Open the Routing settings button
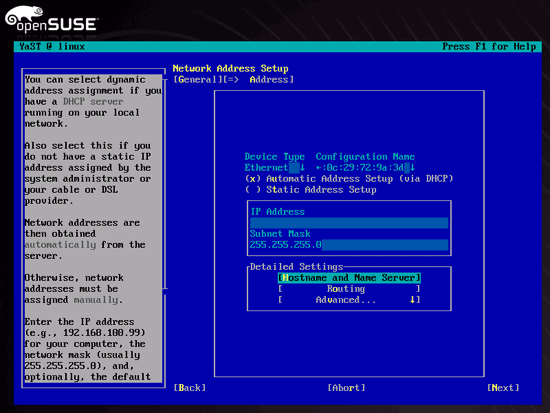Viewport: 550px width, 413px height. click(x=349, y=289)
